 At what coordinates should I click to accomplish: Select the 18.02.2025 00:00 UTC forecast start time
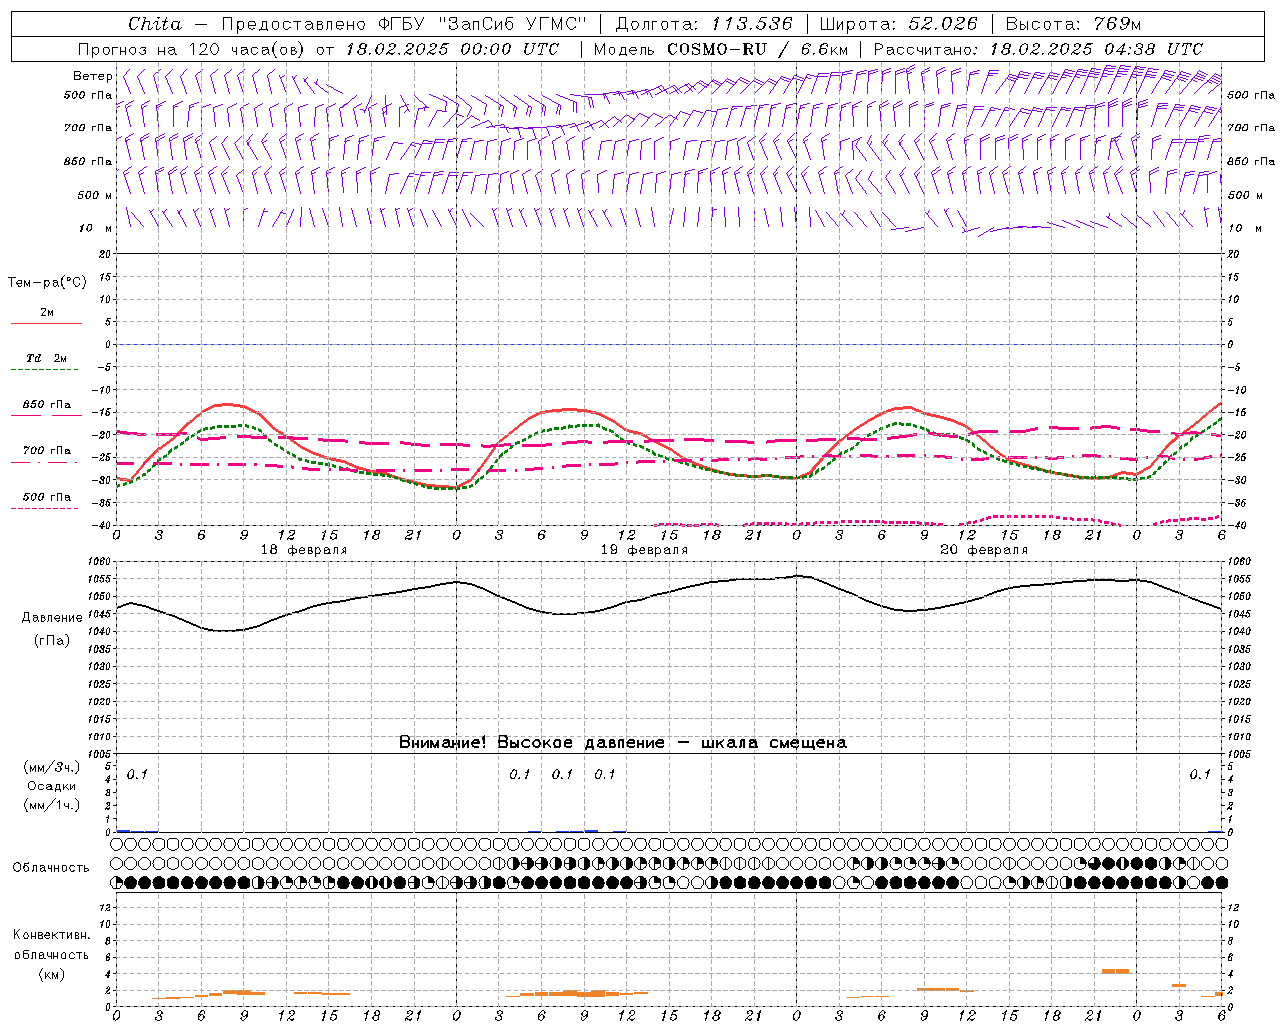tap(452, 49)
